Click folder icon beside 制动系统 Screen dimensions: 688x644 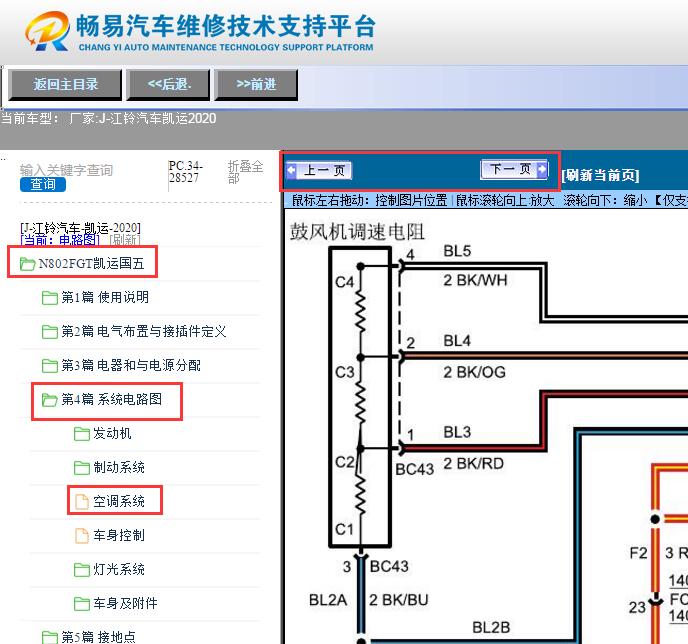(x=82, y=468)
